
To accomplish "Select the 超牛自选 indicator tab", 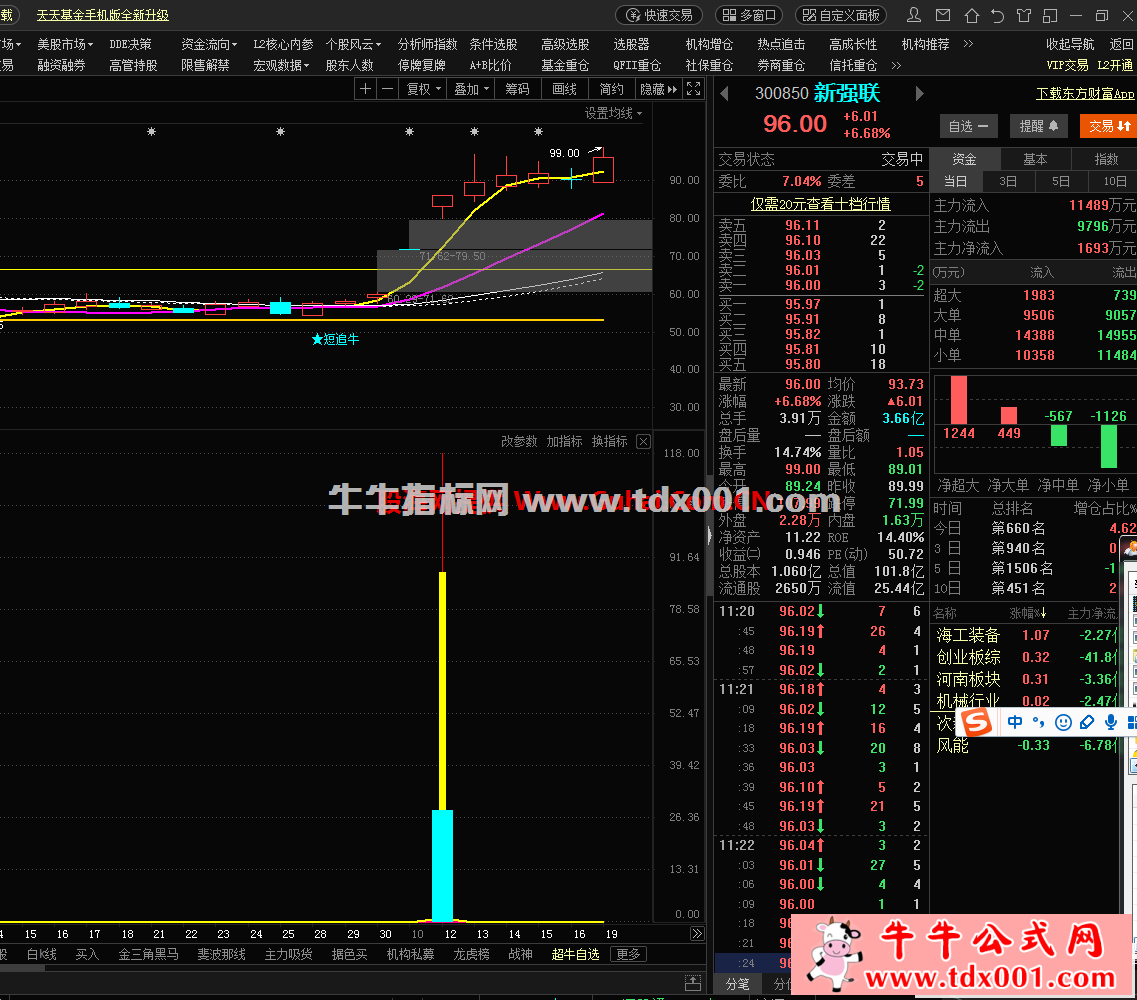I will (x=575, y=954).
